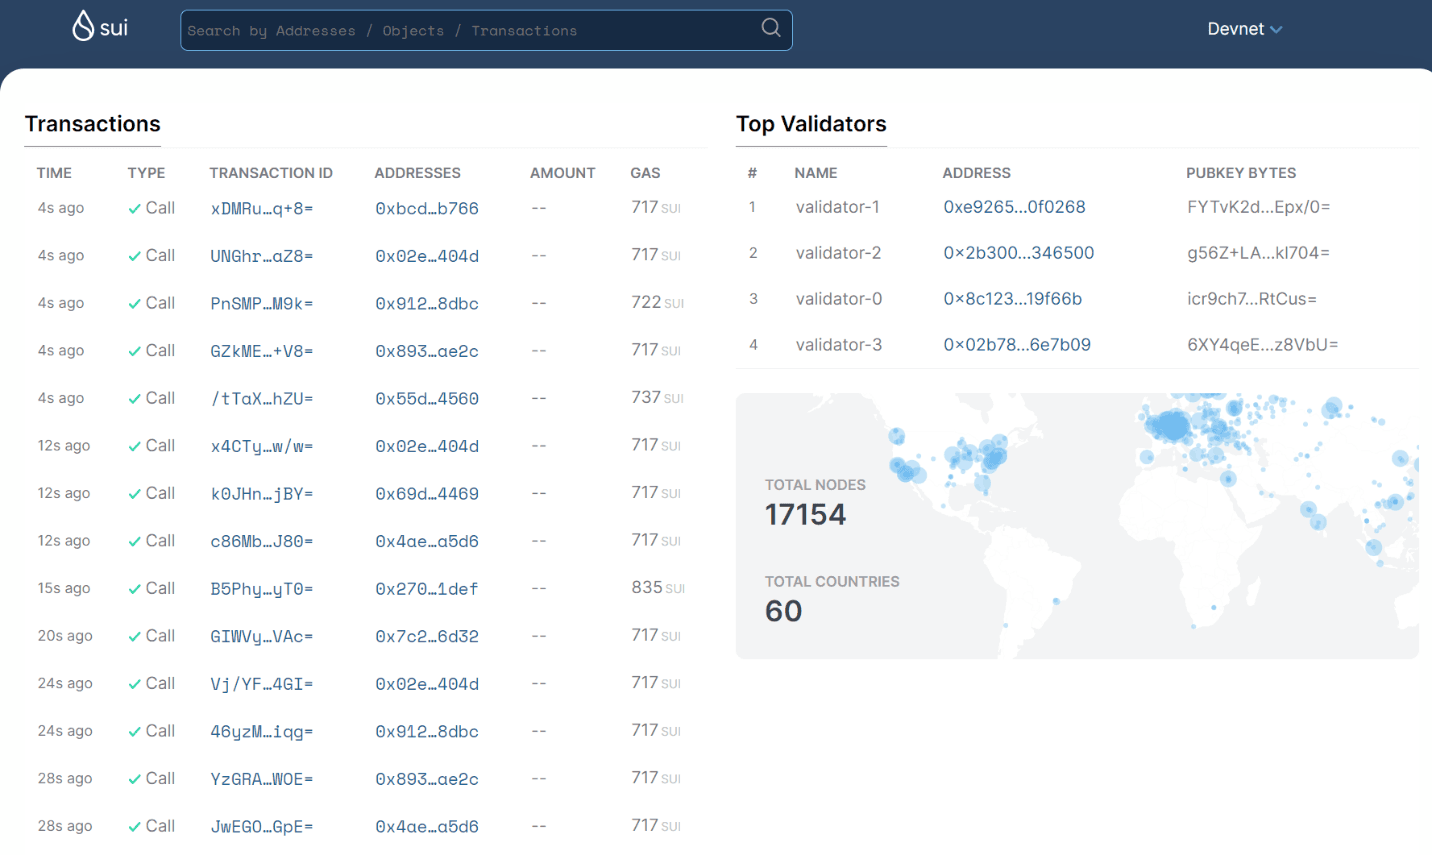The width and height of the screenshot is (1432, 855).
Task: Open address 0x270…1def
Action: (427, 589)
